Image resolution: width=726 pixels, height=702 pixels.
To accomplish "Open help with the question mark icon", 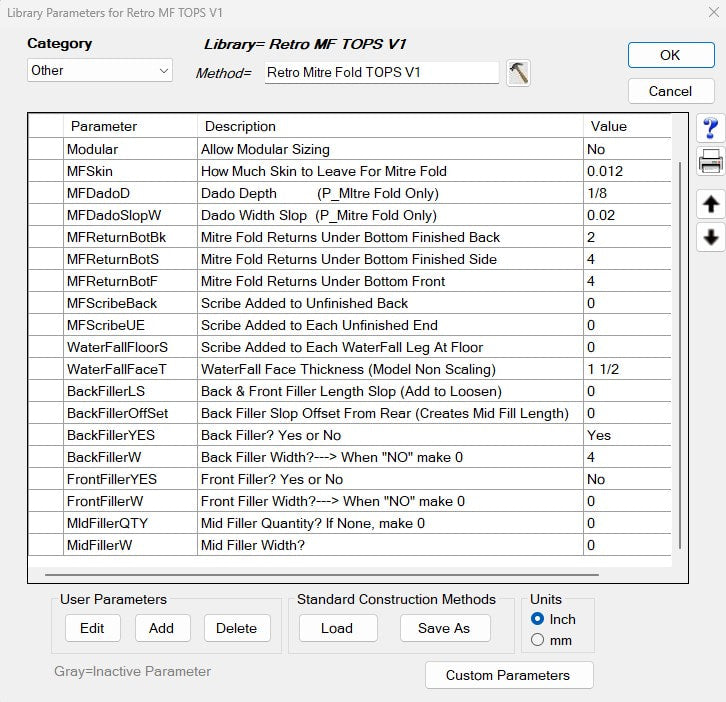I will click(x=710, y=128).
